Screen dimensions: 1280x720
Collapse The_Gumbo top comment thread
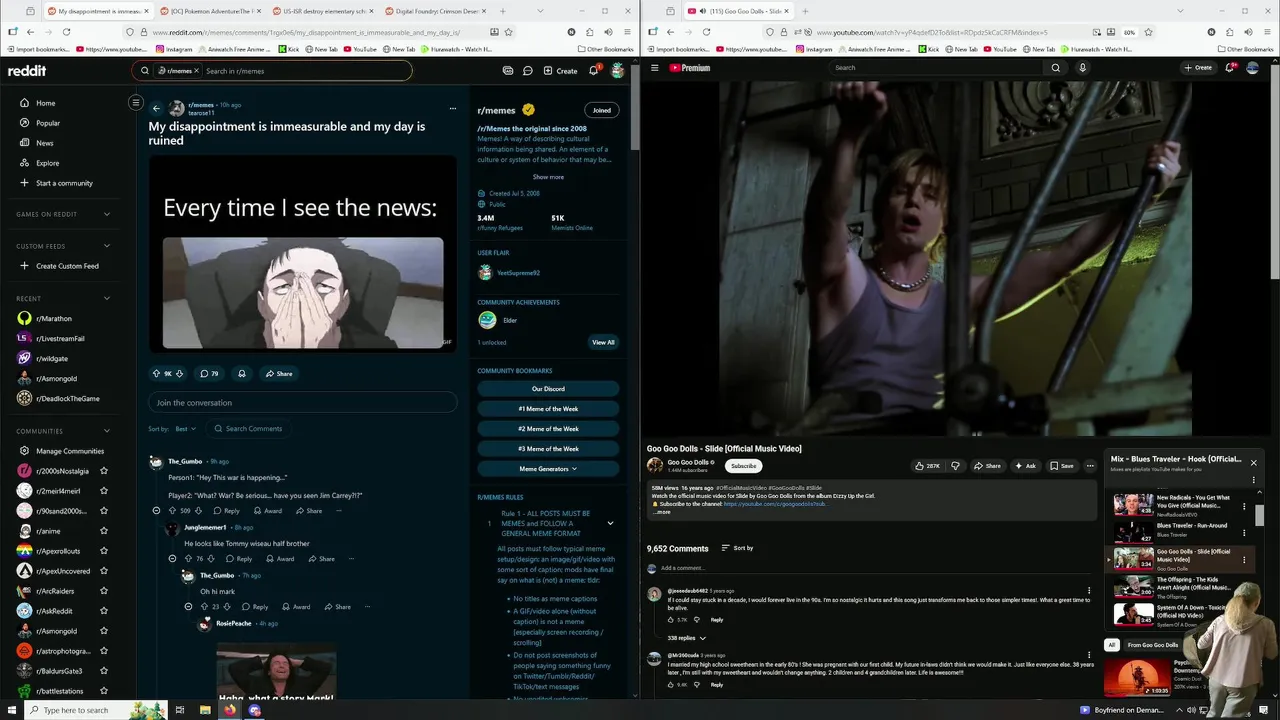[156, 511]
